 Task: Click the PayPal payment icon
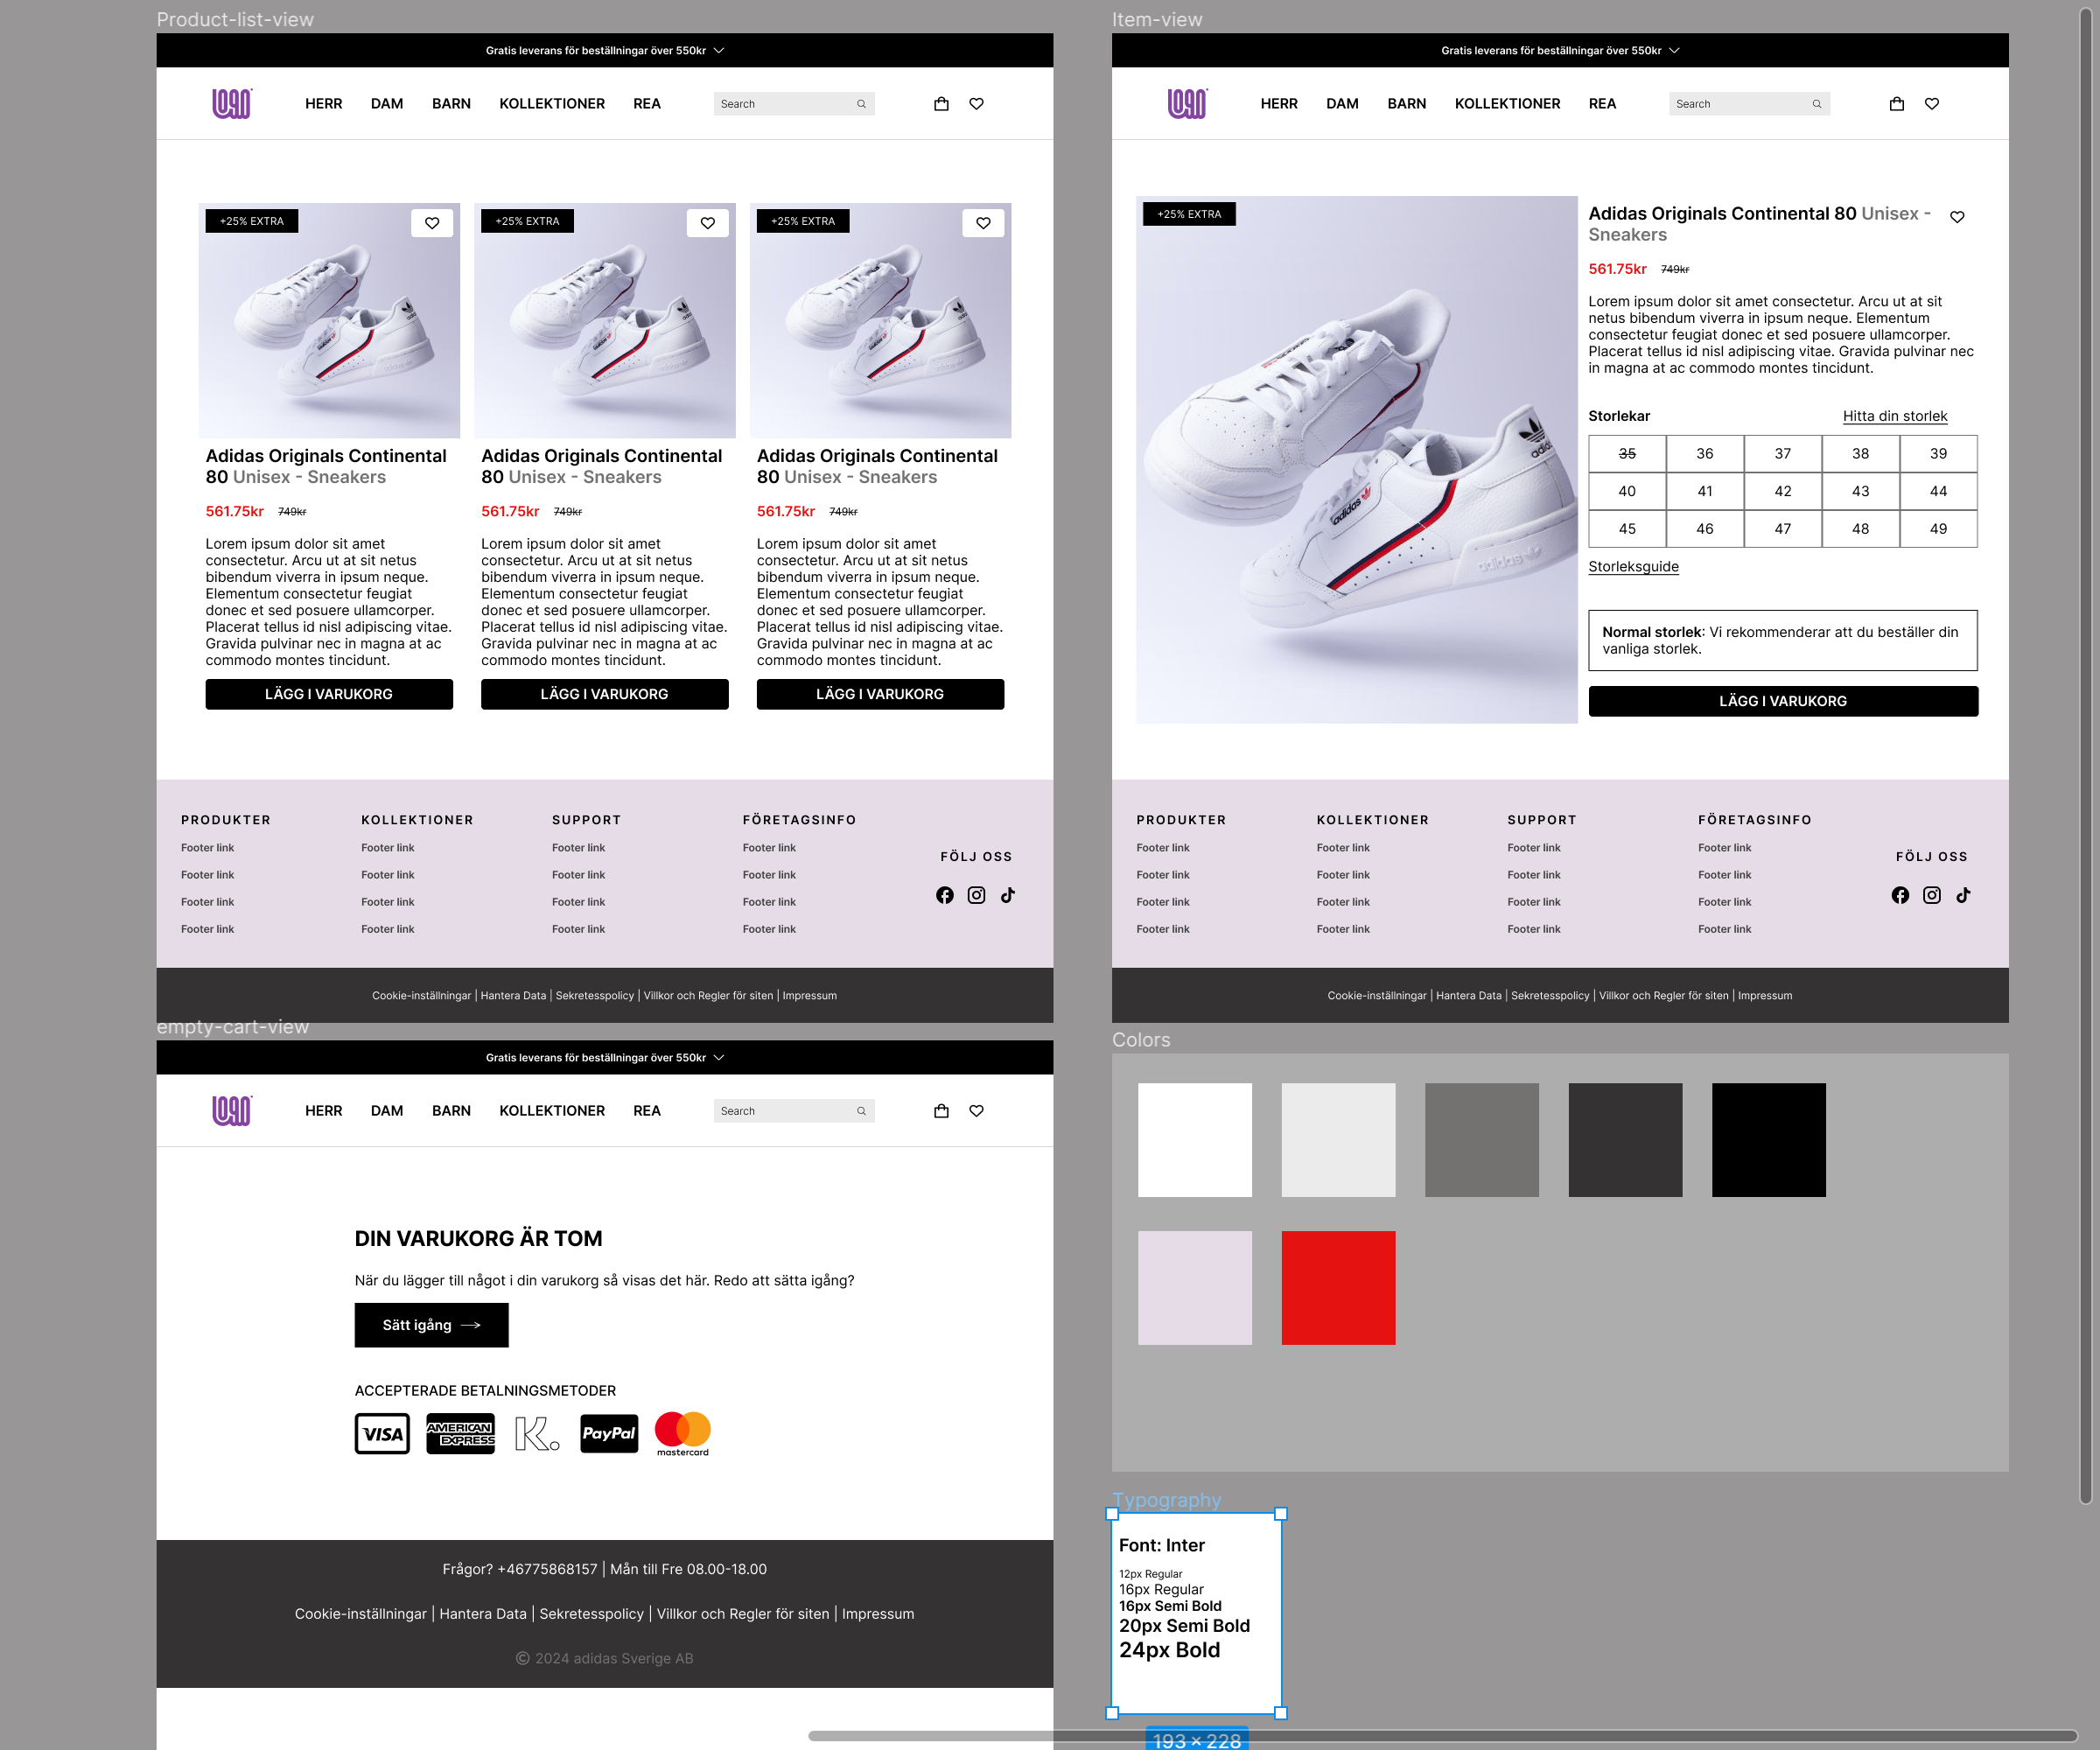pos(609,1433)
